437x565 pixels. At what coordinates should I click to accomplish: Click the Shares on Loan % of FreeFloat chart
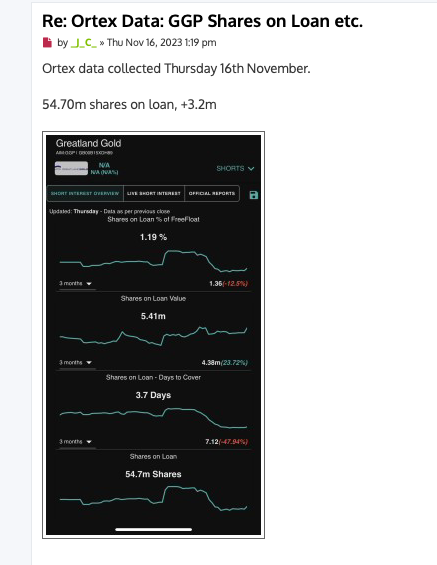[153, 261]
